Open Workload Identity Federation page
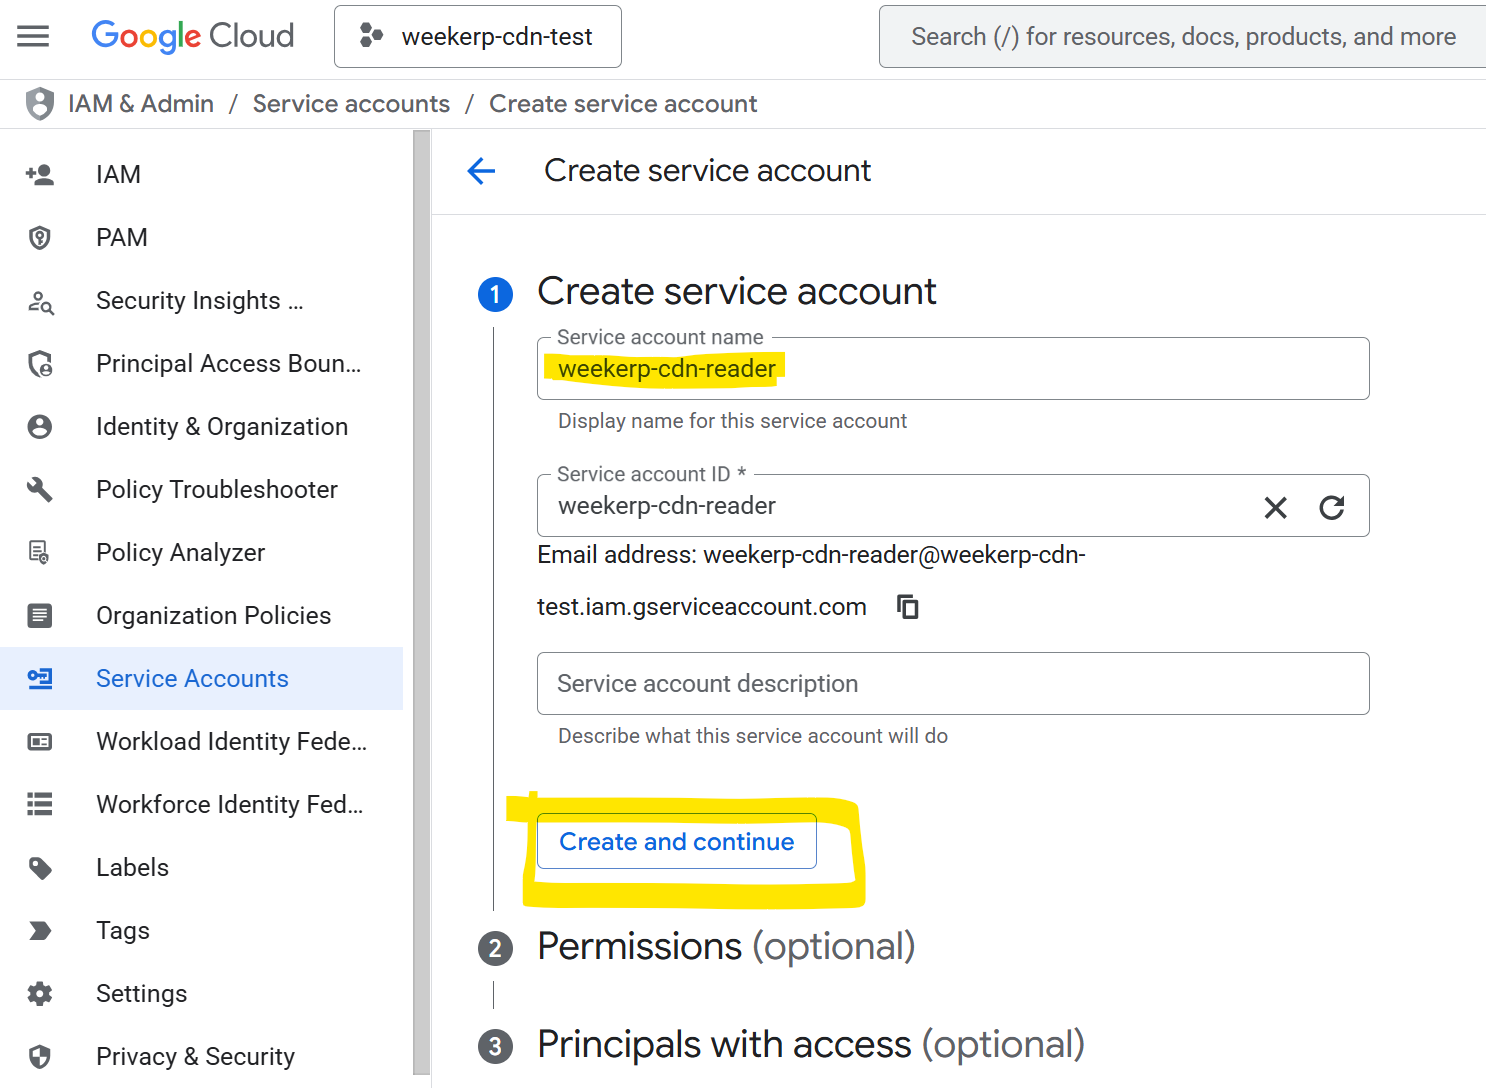1486x1088 pixels. (231, 742)
